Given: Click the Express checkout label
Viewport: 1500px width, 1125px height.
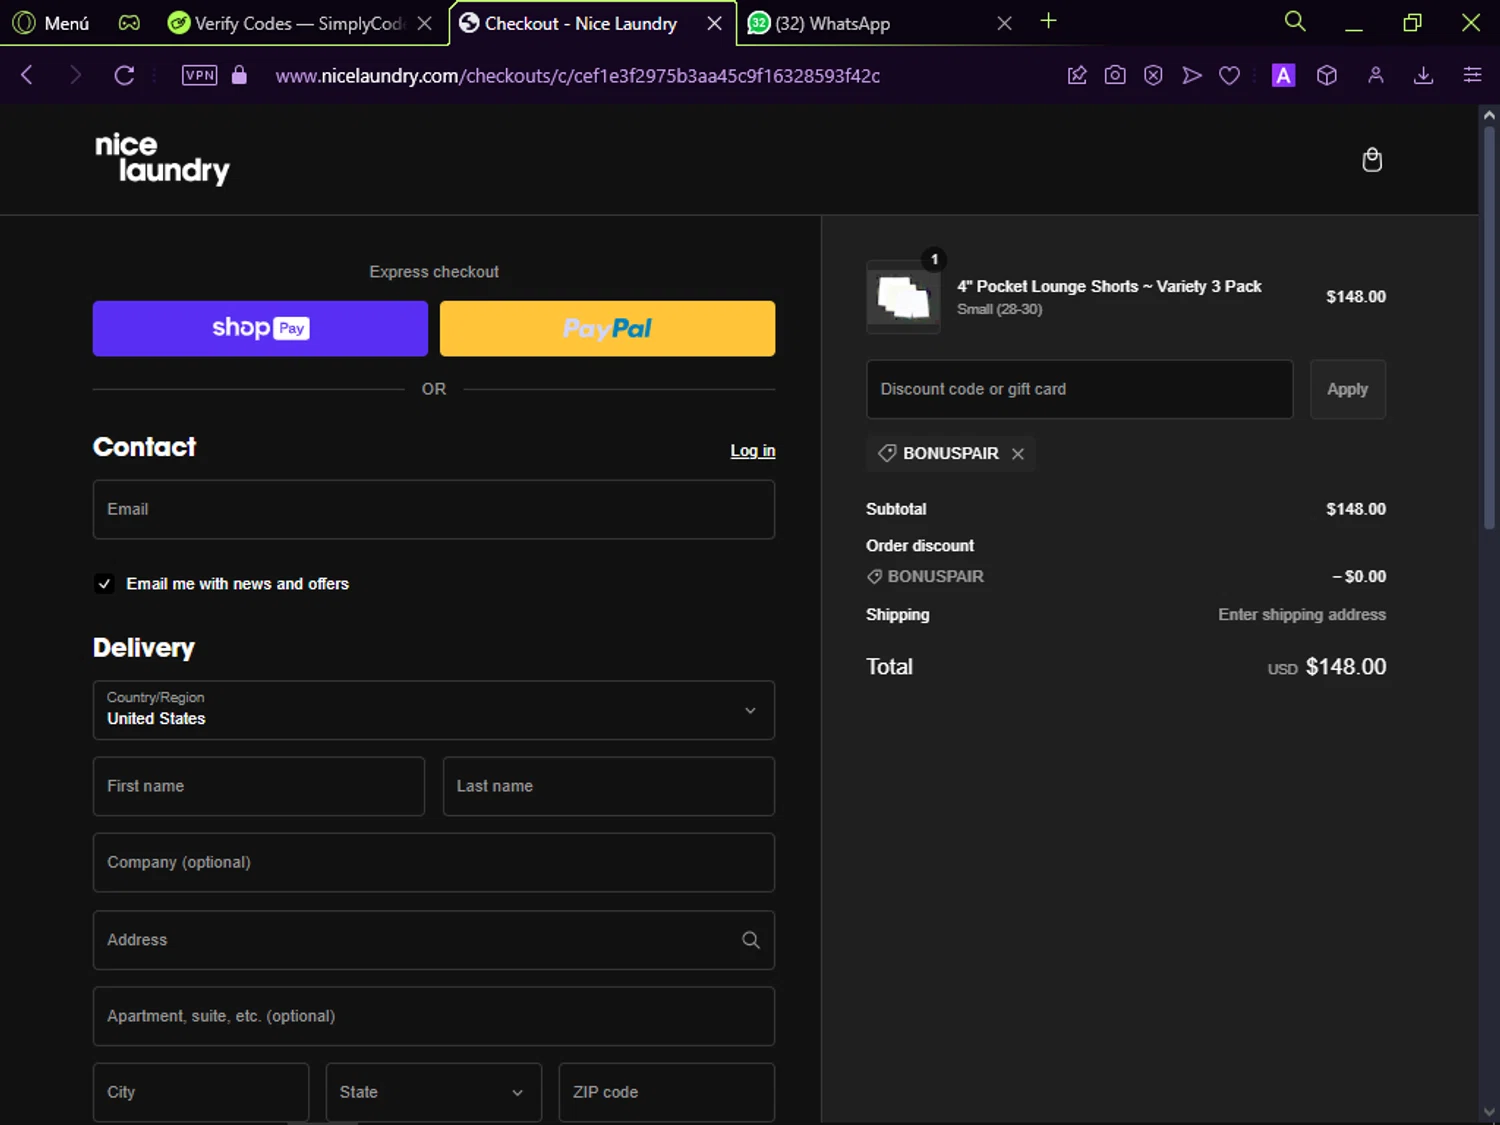Looking at the screenshot, I should click(434, 272).
